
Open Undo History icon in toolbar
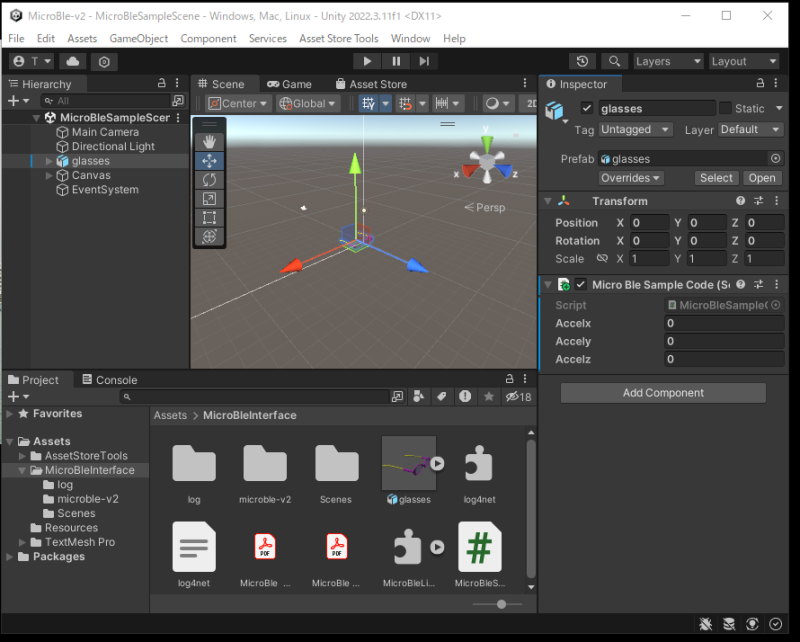pyautogui.click(x=583, y=61)
